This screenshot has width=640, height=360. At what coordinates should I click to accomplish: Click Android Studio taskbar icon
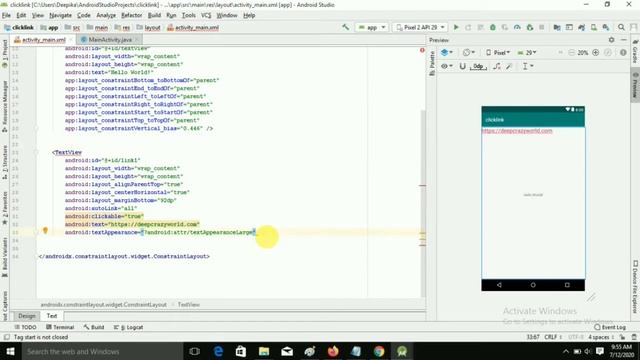(x=402, y=351)
